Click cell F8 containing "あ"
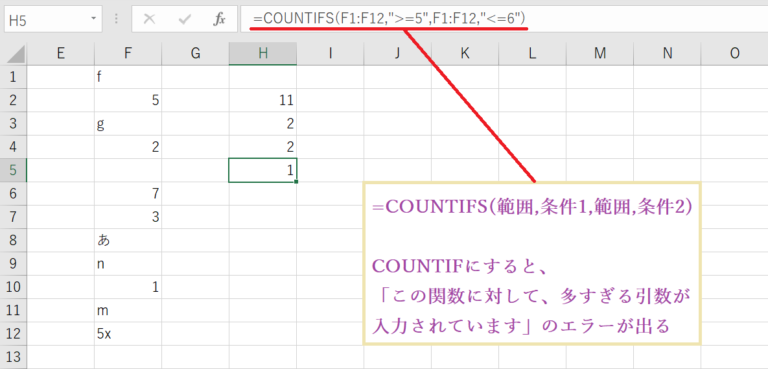This screenshot has height=369, width=768. click(x=128, y=241)
